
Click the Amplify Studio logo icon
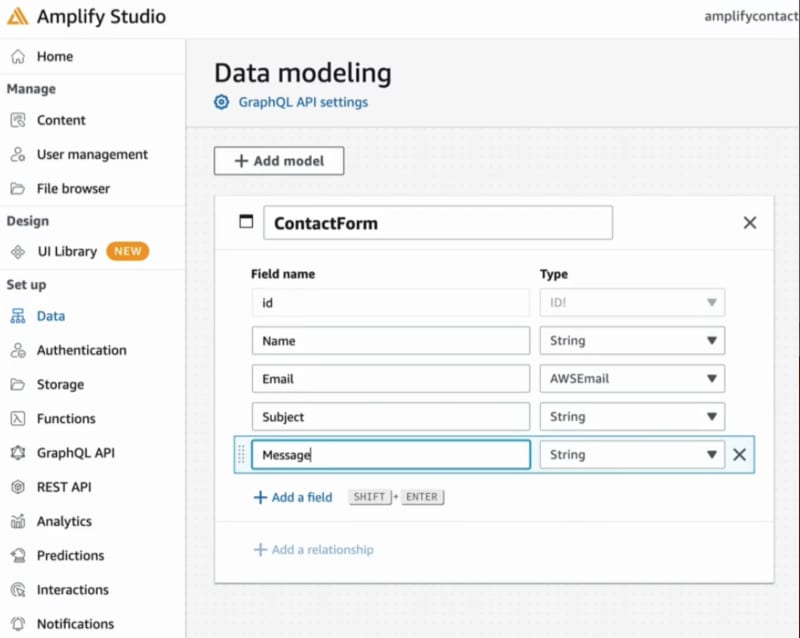pos(17,16)
